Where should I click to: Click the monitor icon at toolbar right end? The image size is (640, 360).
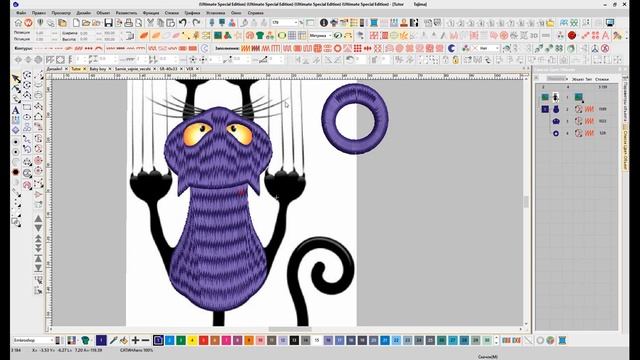(x=610, y=23)
